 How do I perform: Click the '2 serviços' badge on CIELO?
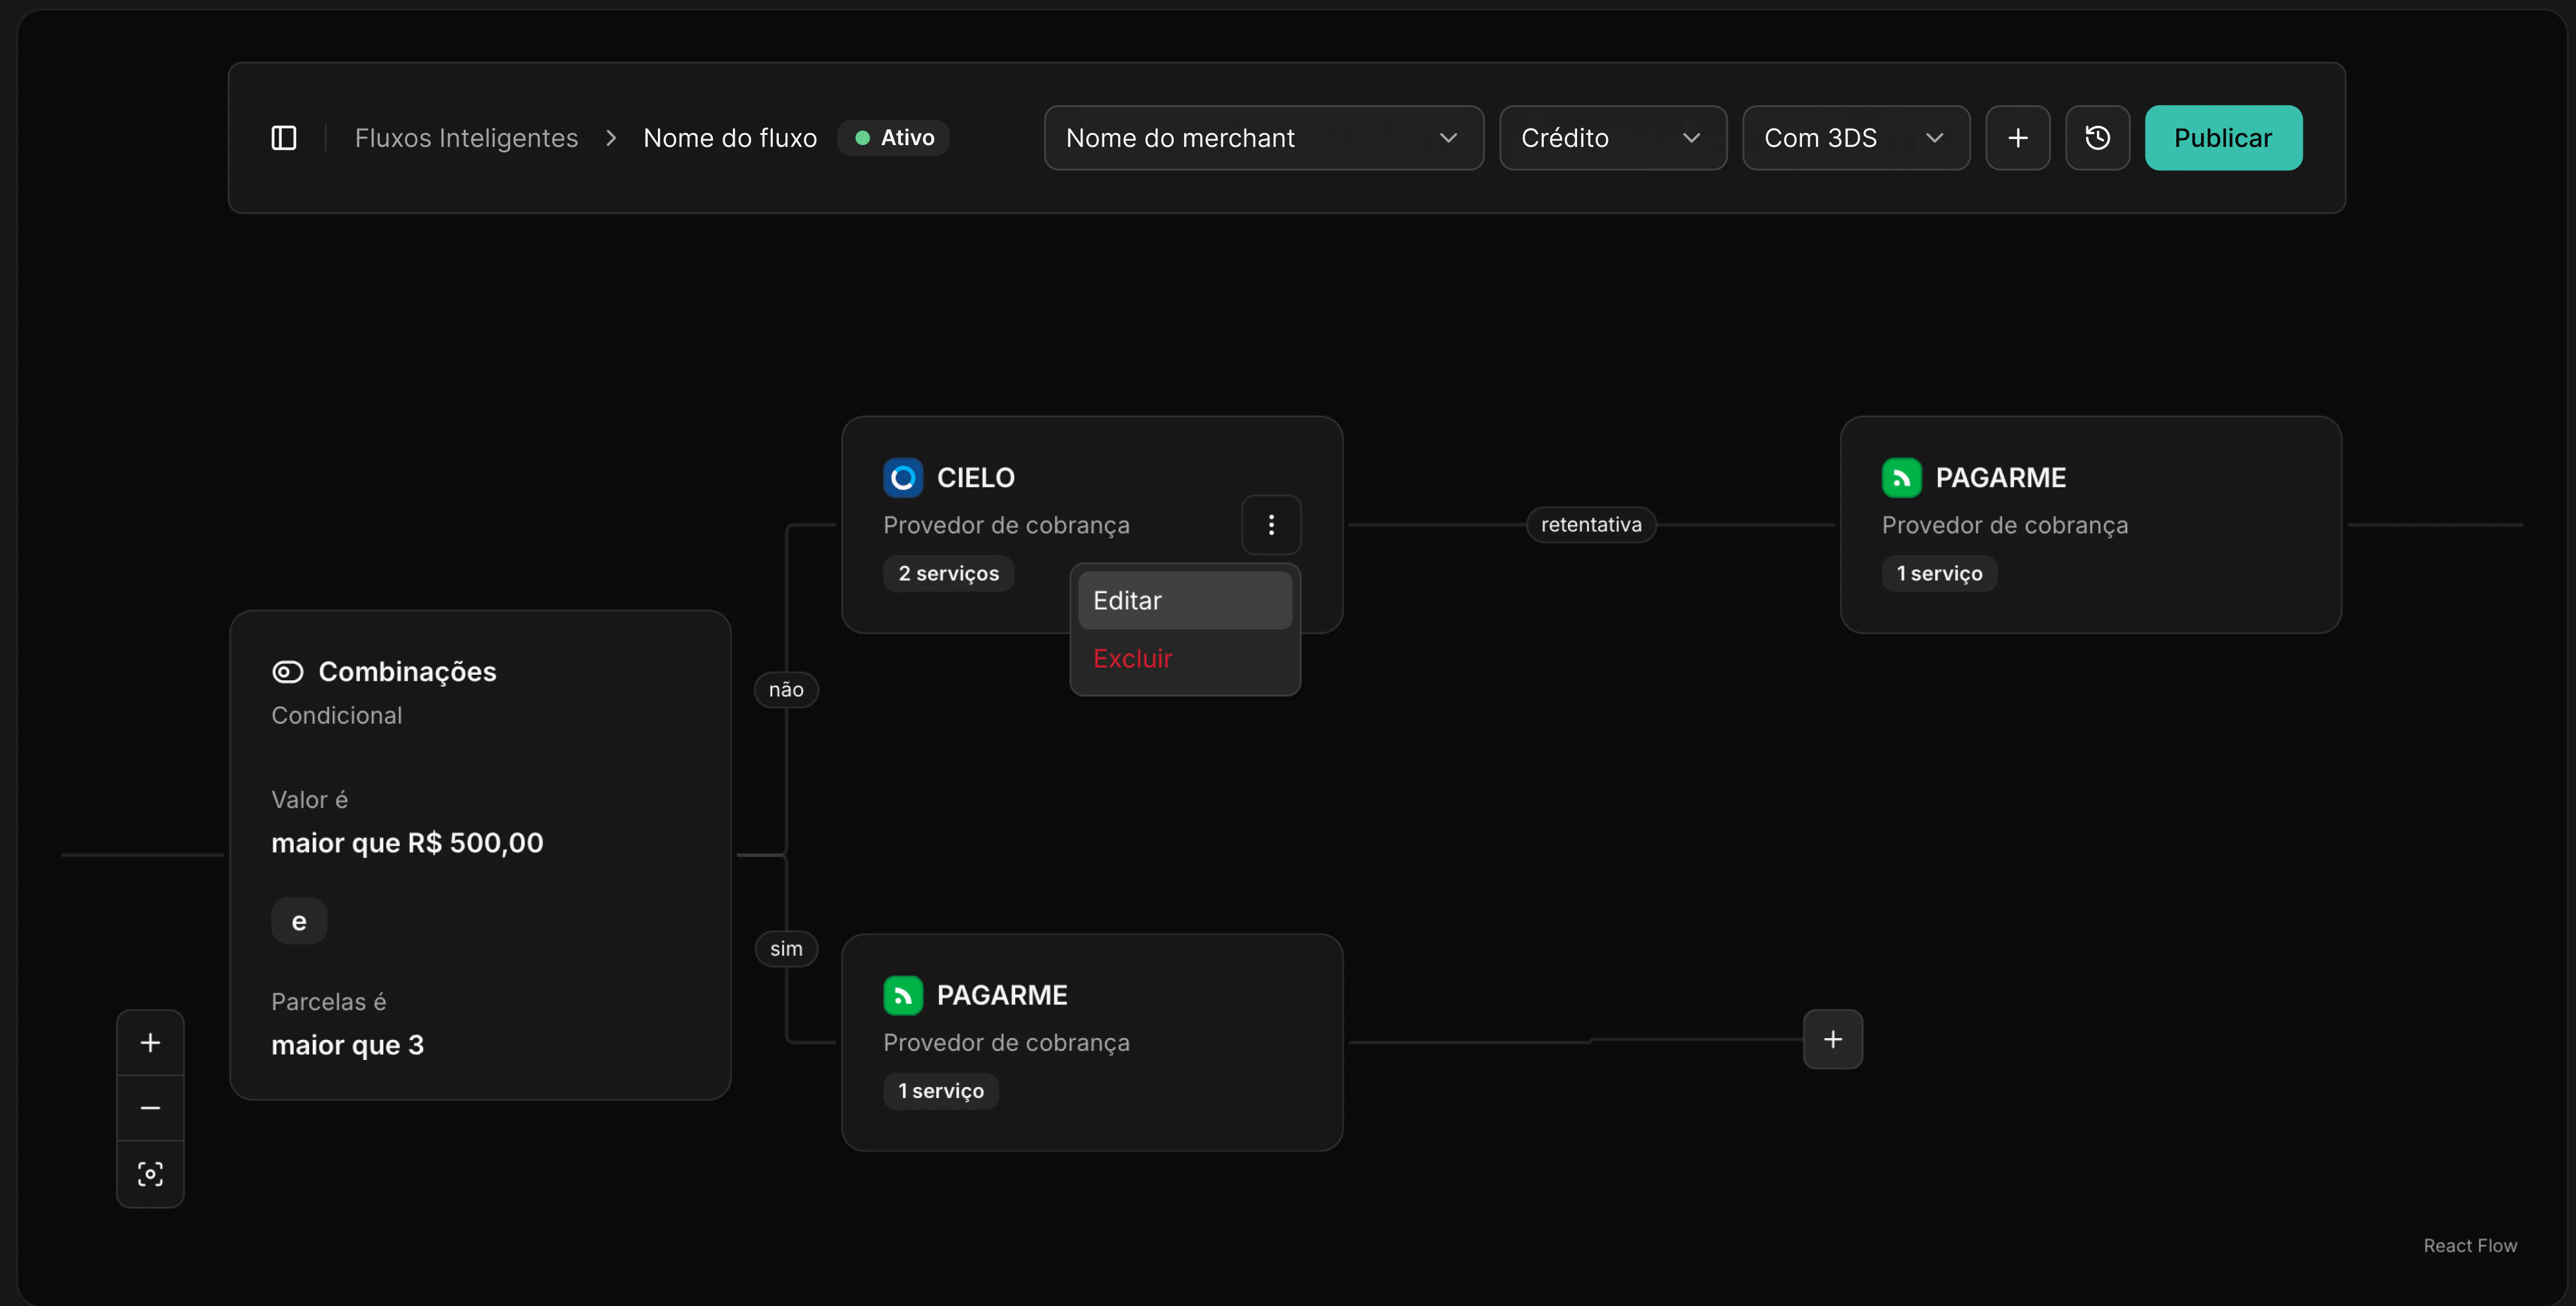[x=948, y=574]
